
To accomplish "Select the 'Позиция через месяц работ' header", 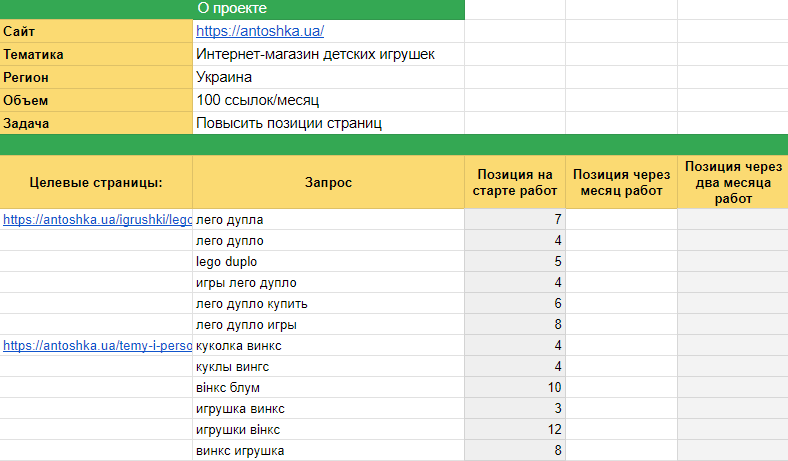I will (622, 182).
